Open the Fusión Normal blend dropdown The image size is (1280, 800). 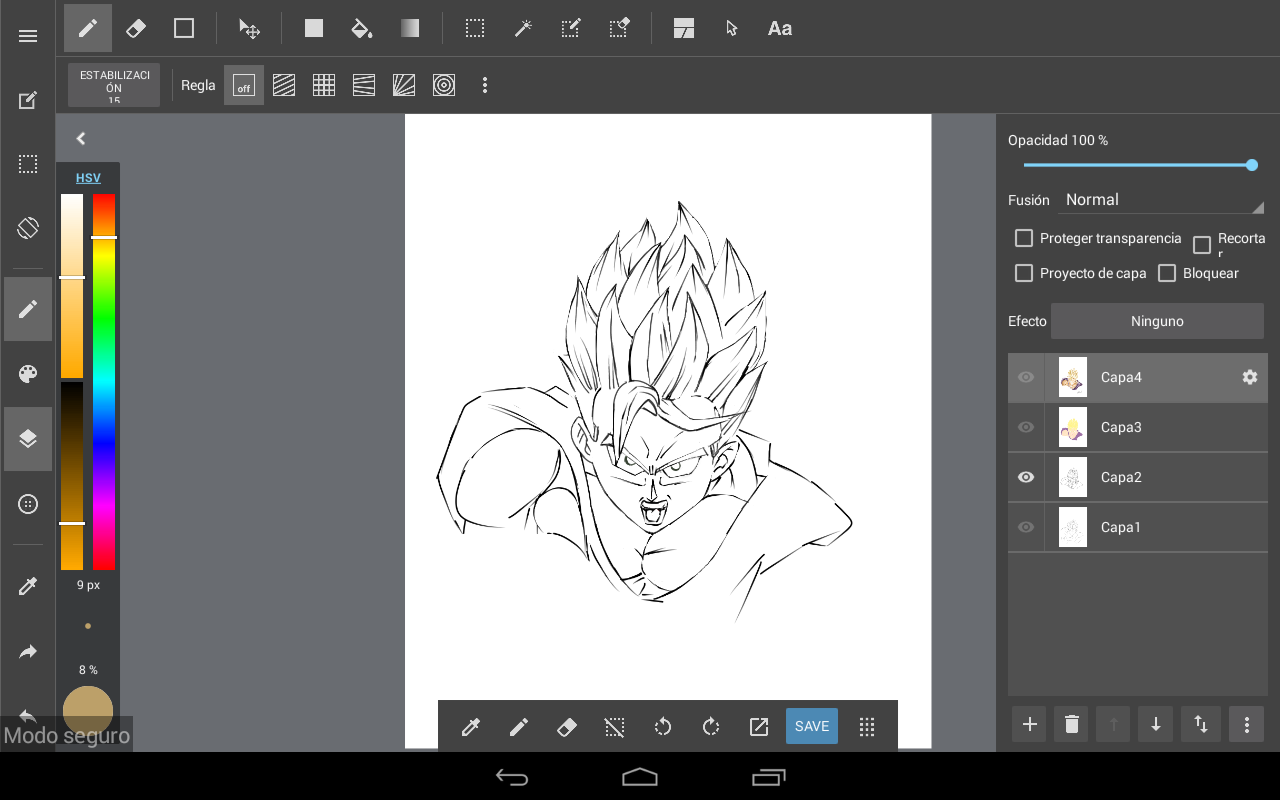[1162, 200]
